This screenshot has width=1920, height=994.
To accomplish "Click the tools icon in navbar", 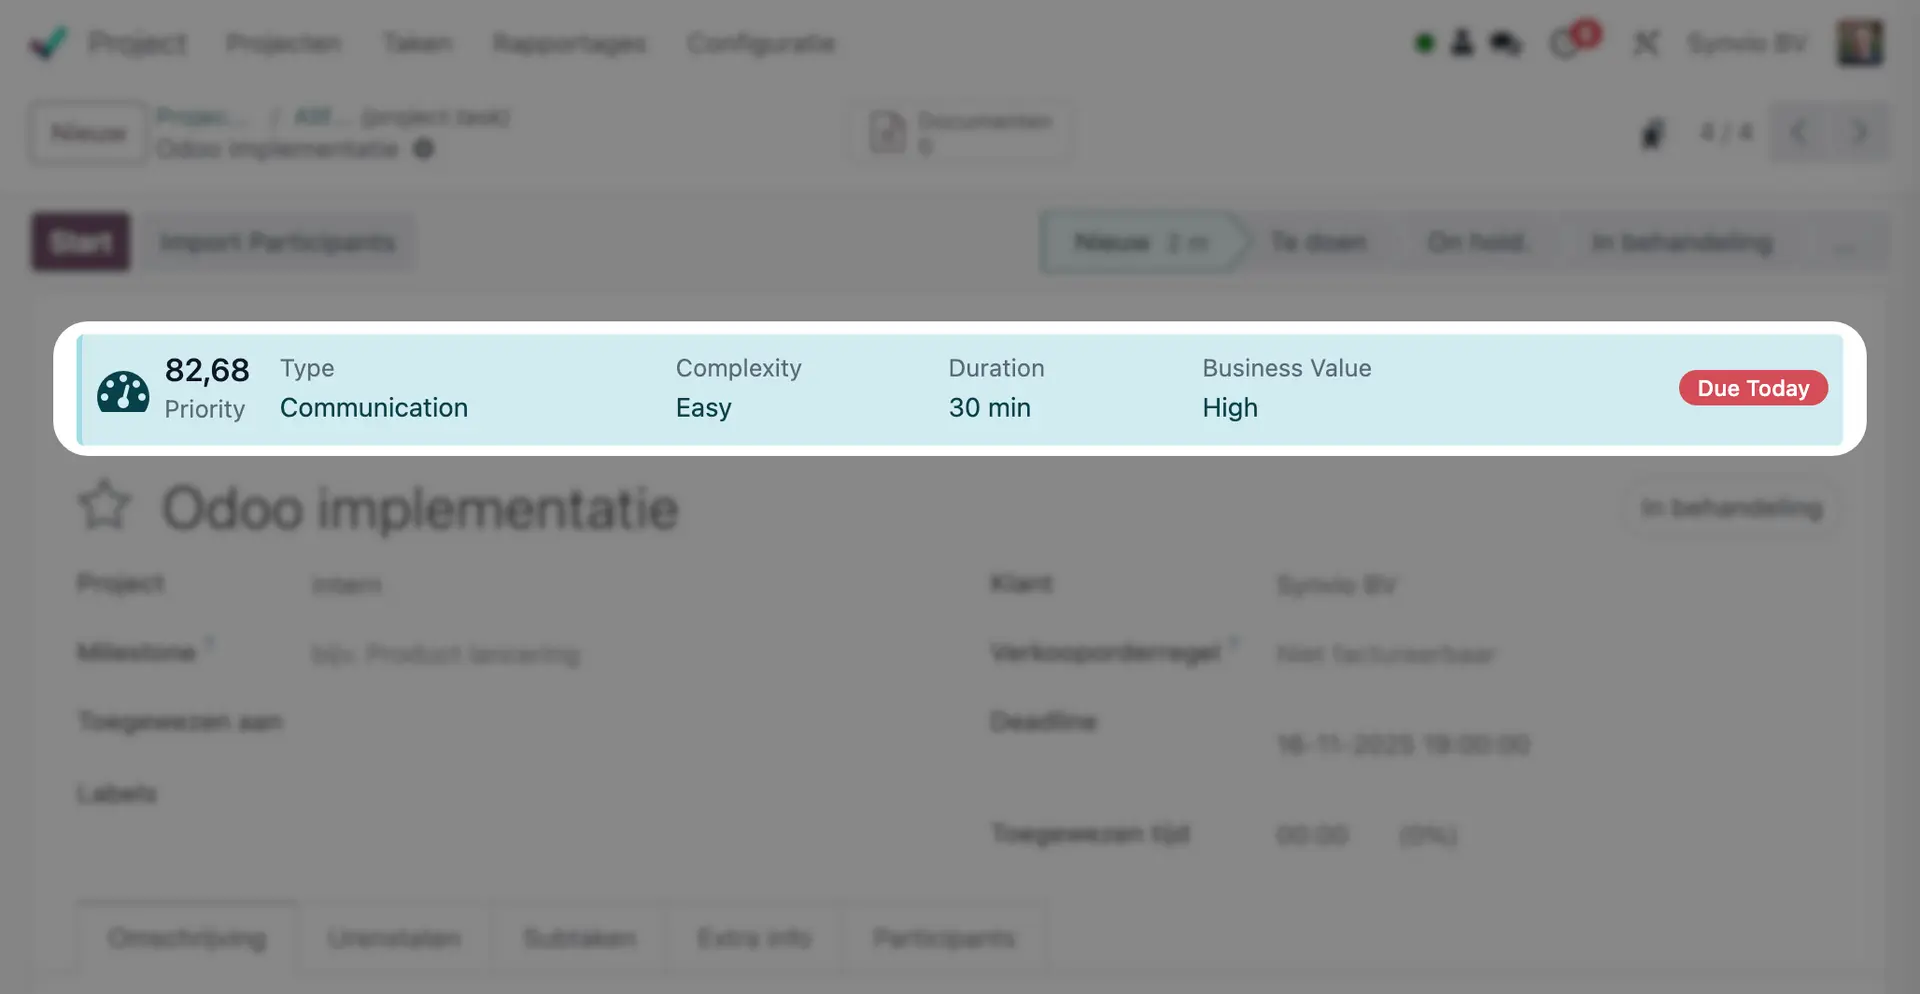I will (x=1646, y=43).
